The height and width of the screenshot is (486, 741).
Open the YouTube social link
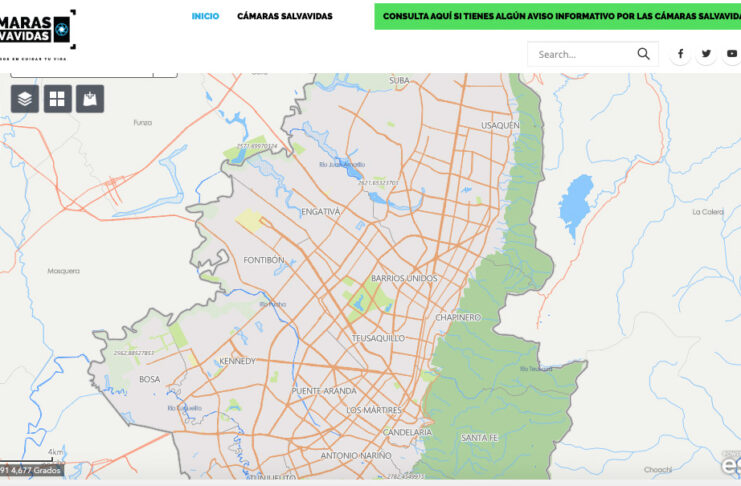(x=732, y=54)
